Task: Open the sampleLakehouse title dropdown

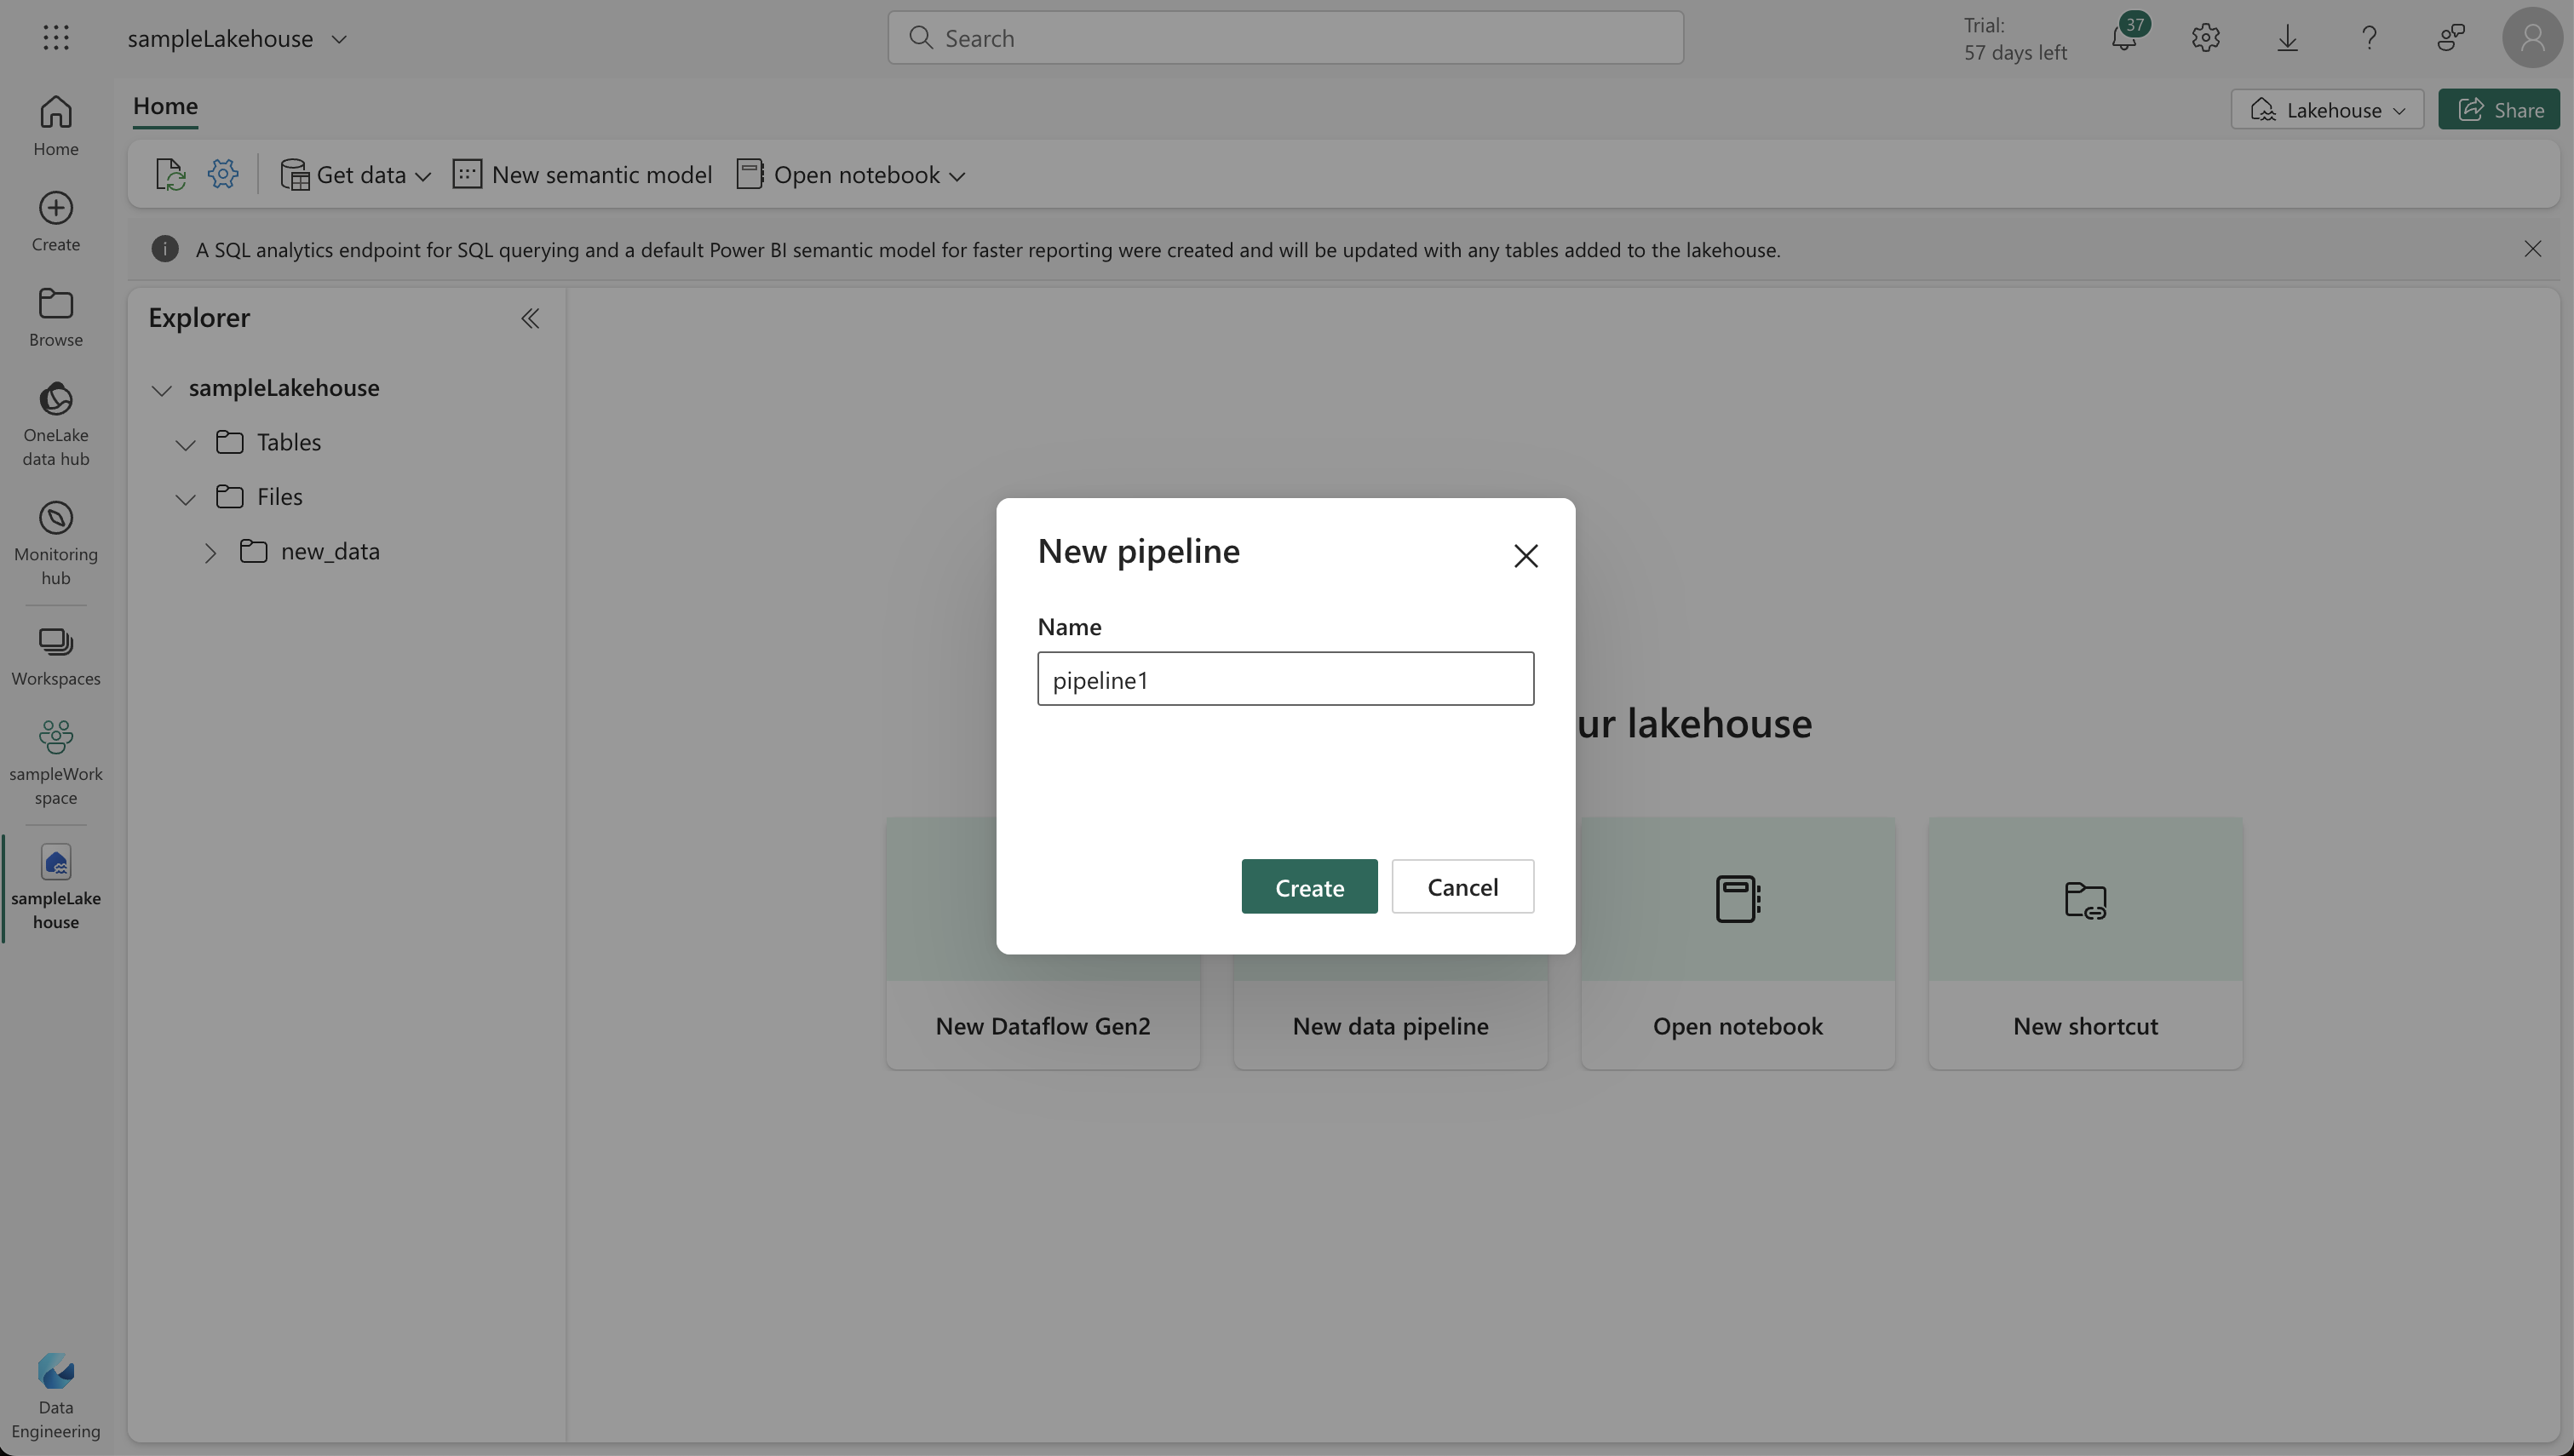Action: (x=339, y=39)
